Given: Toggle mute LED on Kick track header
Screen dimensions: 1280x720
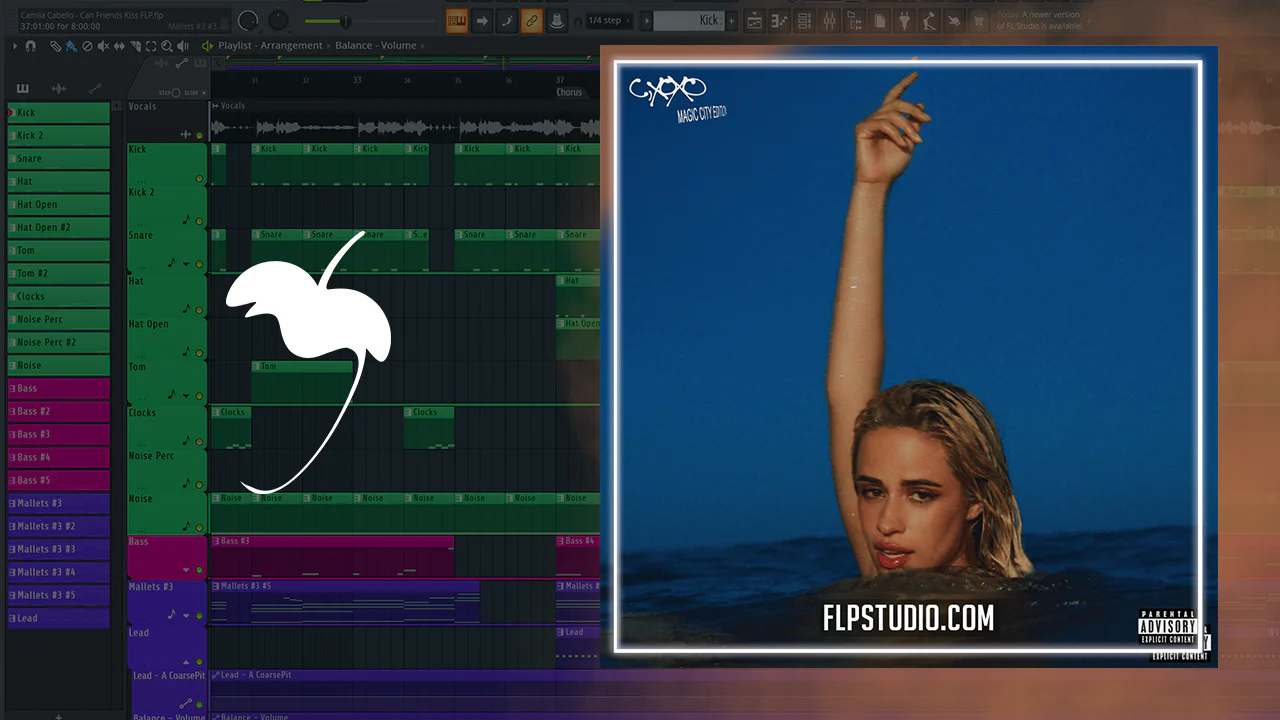Looking at the screenshot, I should point(199,179).
